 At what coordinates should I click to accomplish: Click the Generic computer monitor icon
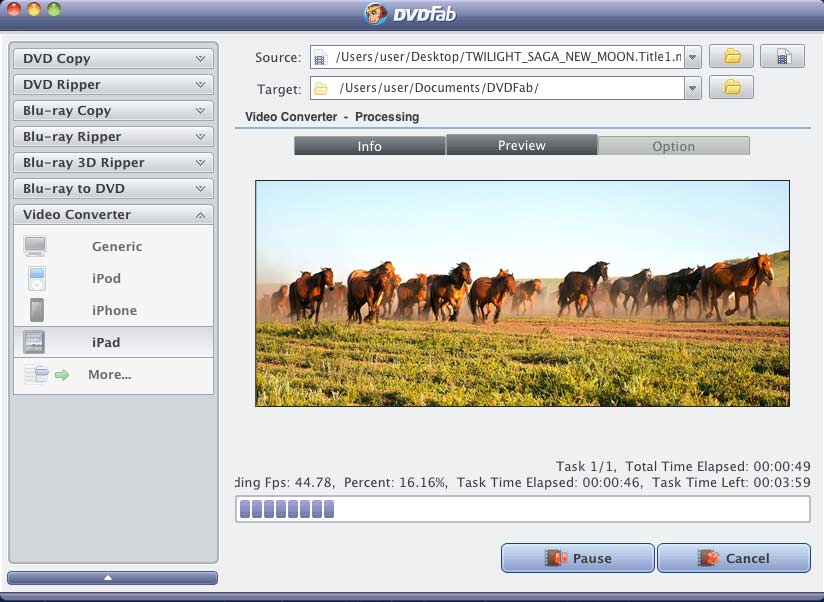[35, 246]
